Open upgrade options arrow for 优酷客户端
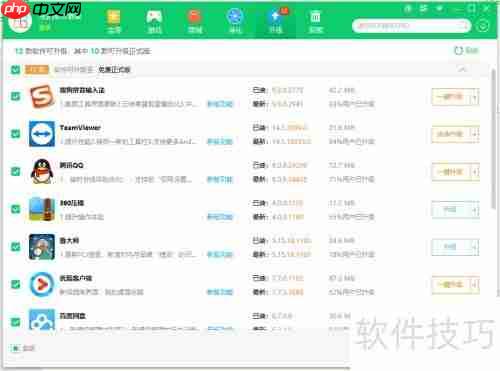The height and width of the screenshot is (371, 500). pyautogui.click(x=475, y=285)
